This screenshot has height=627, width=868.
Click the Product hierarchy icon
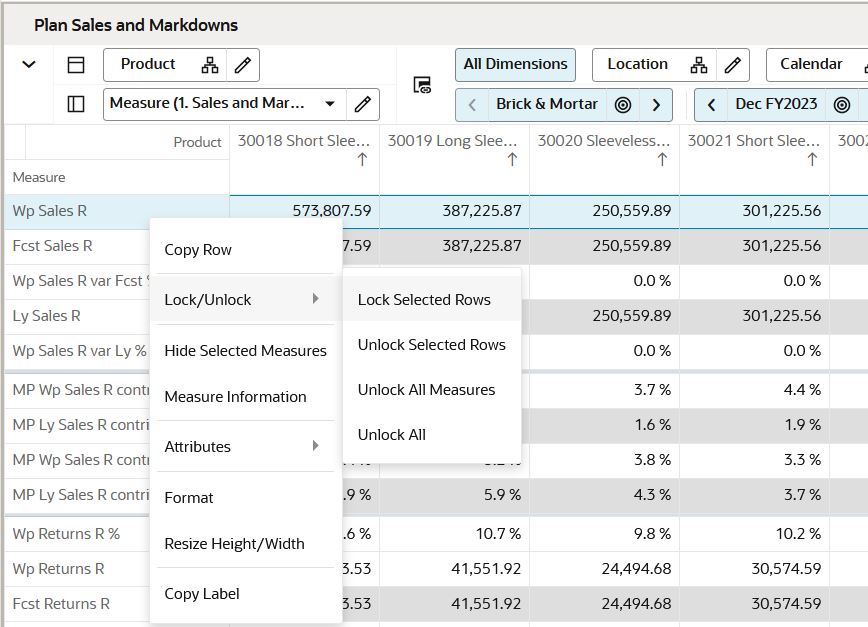[210, 65]
